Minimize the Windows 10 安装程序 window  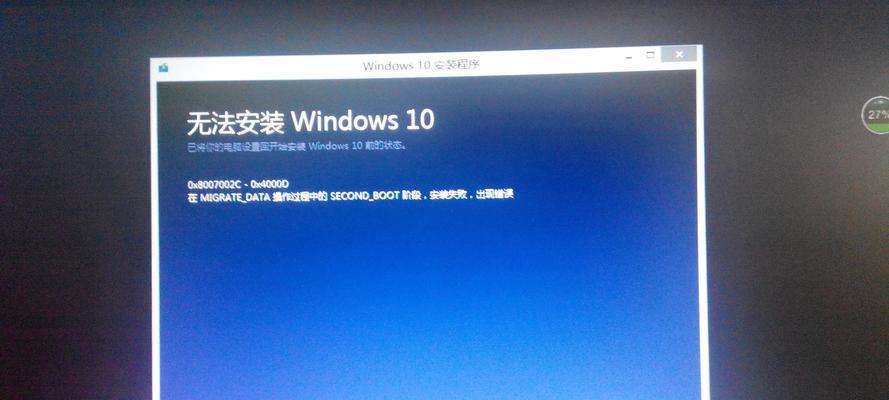pos(630,57)
